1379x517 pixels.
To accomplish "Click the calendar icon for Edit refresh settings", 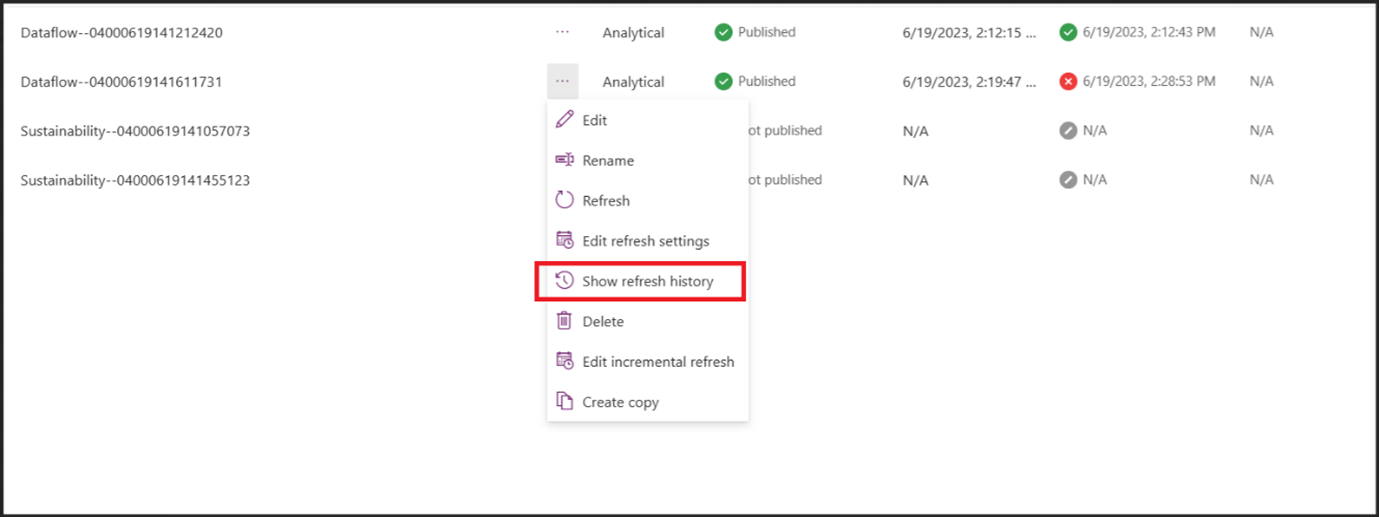I will point(564,241).
